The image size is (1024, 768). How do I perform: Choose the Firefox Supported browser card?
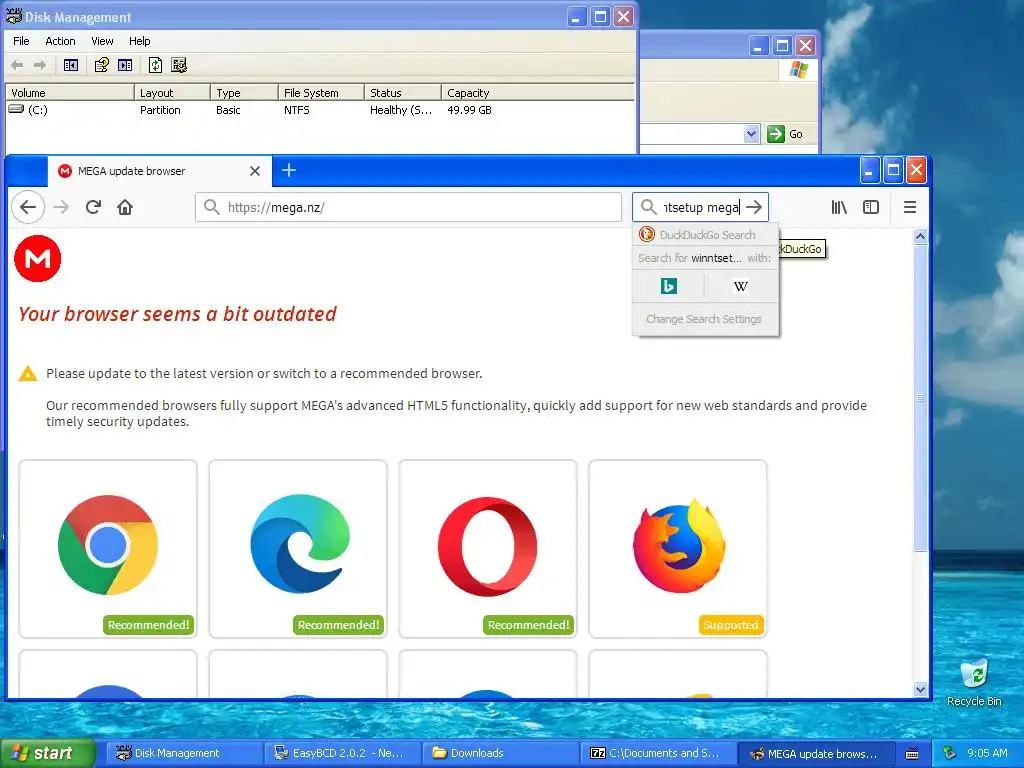(x=678, y=549)
